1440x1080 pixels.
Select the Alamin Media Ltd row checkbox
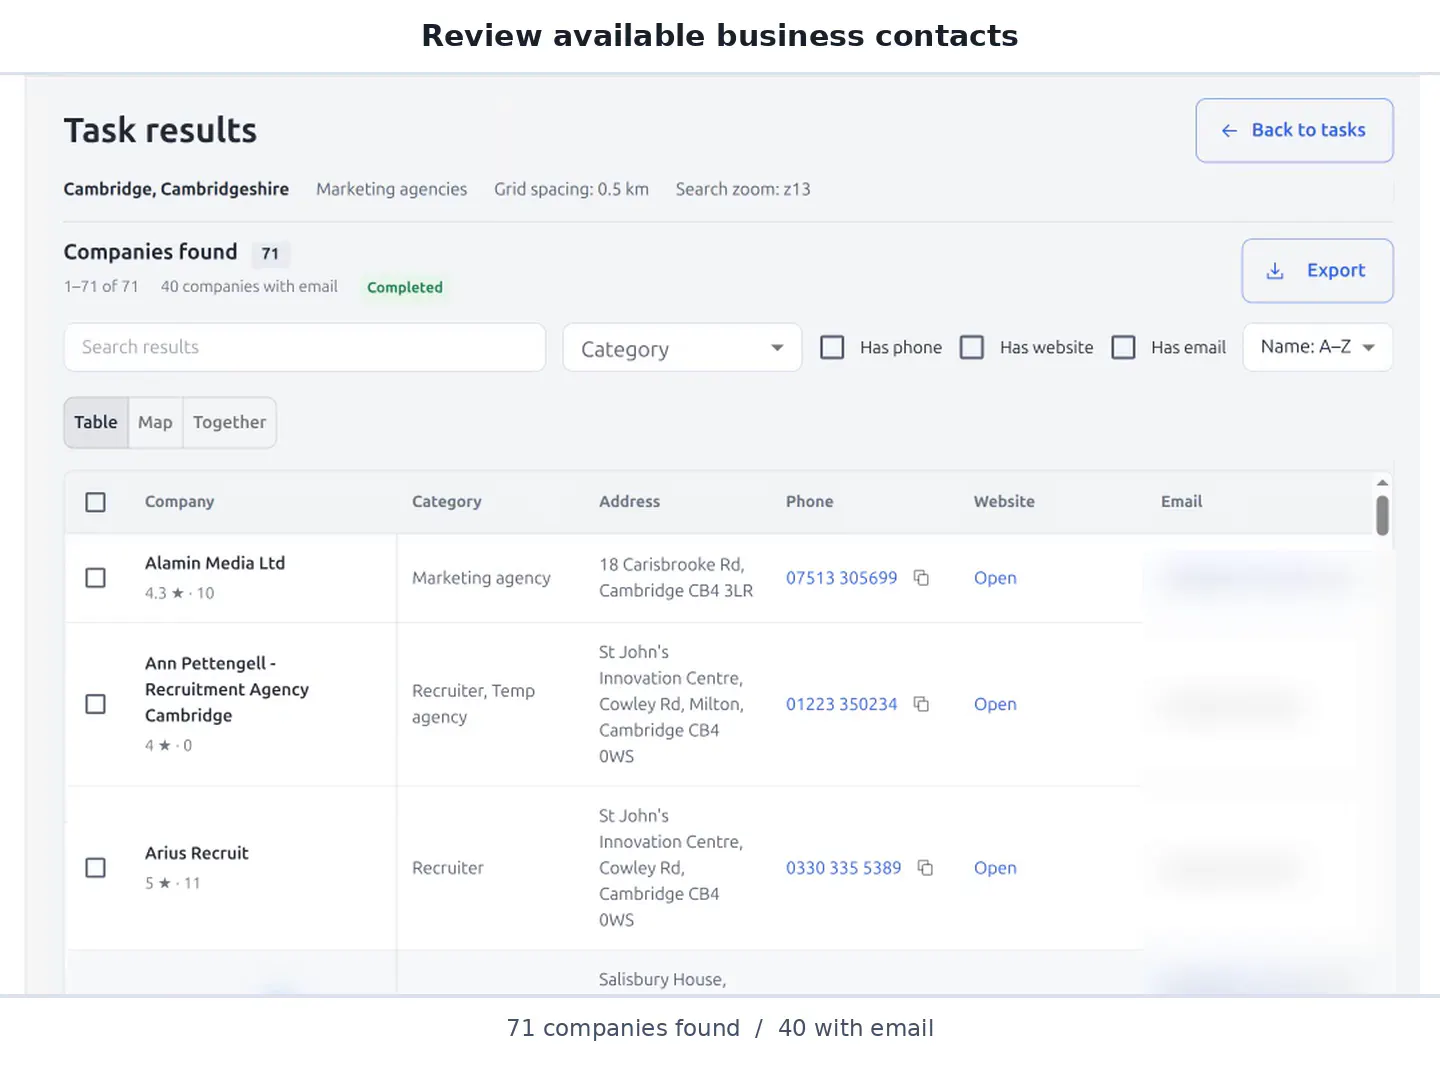[96, 578]
